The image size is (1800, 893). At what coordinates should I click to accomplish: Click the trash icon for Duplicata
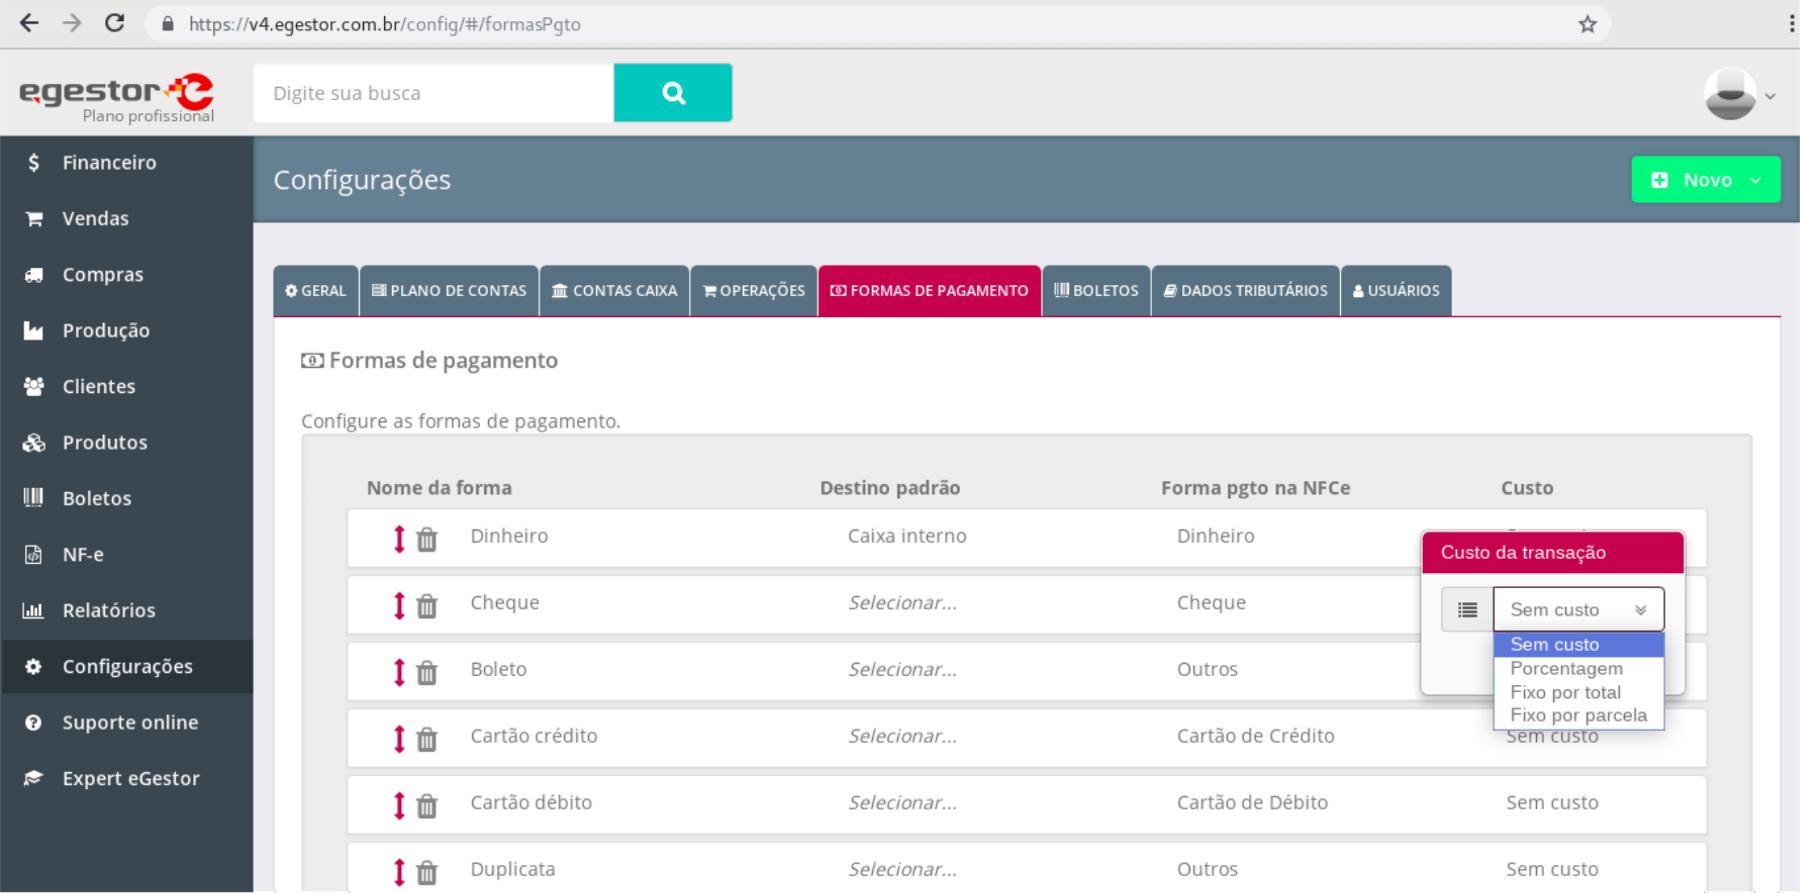click(427, 873)
